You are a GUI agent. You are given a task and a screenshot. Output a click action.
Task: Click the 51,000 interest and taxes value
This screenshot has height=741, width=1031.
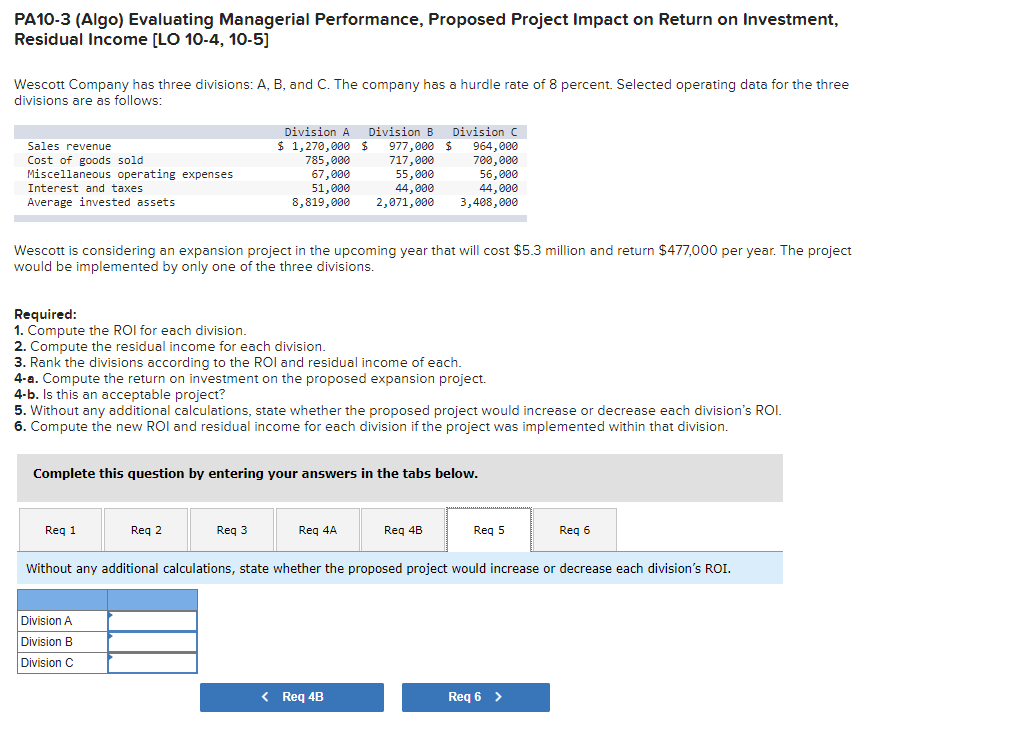coord(331,188)
